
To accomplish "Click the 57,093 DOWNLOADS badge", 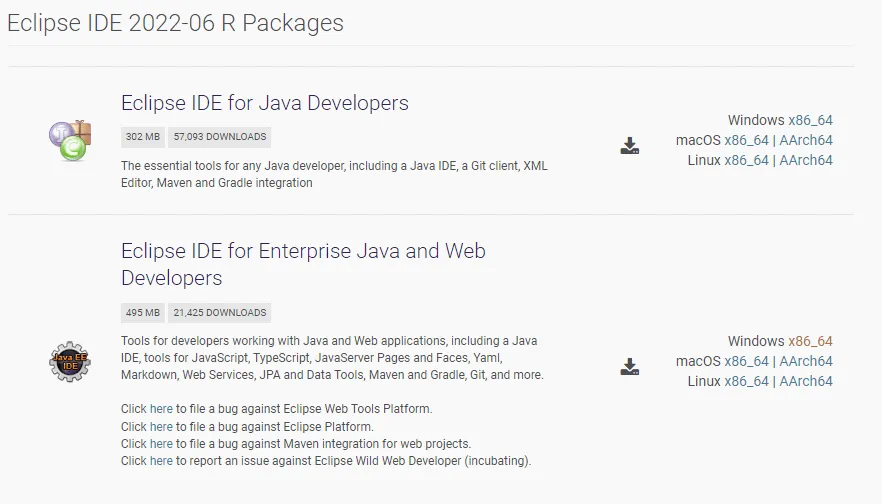I will 219,137.
